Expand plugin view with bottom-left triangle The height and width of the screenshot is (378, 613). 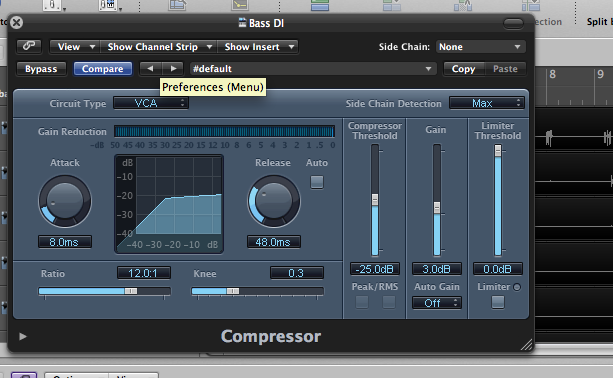23,336
